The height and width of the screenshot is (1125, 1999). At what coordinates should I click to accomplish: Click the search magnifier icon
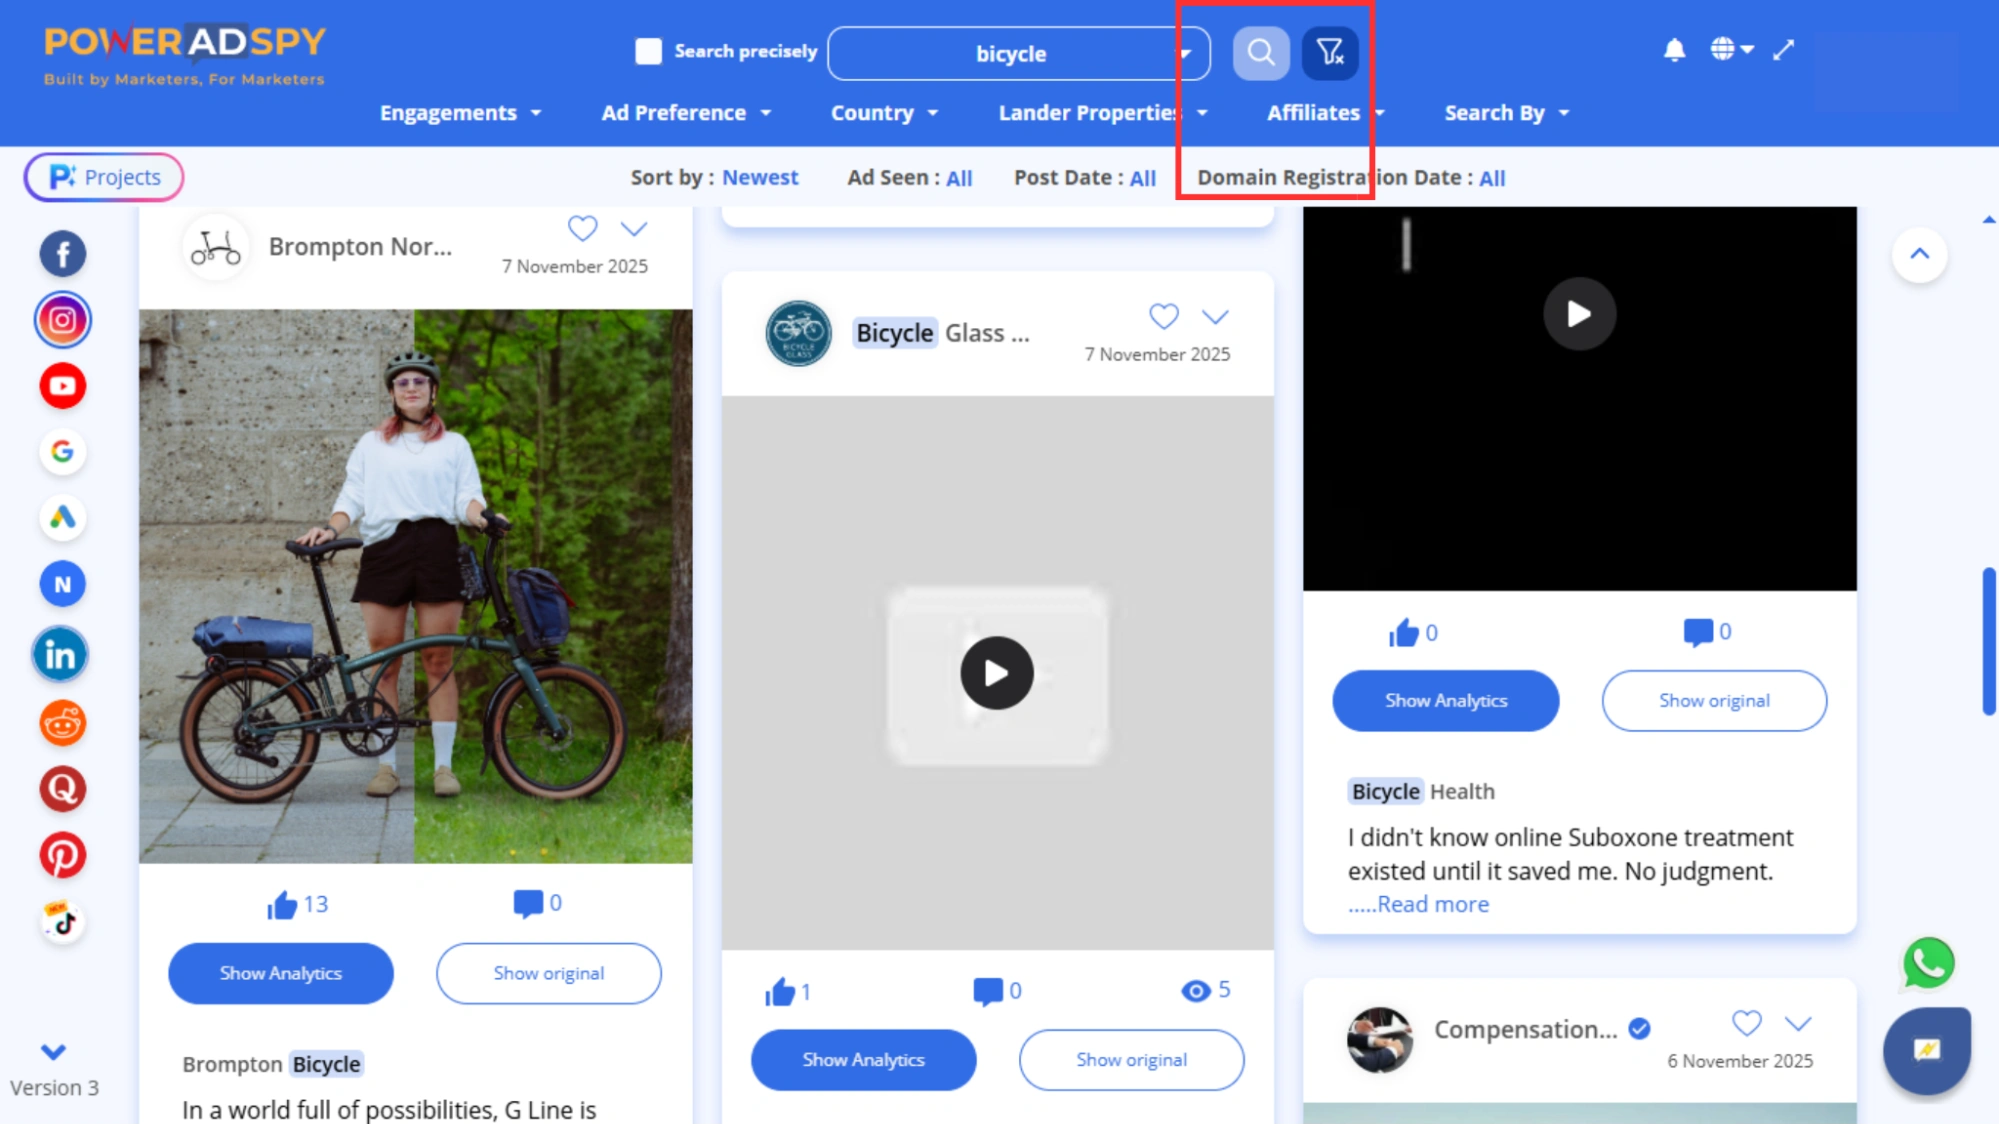(1260, 53)
